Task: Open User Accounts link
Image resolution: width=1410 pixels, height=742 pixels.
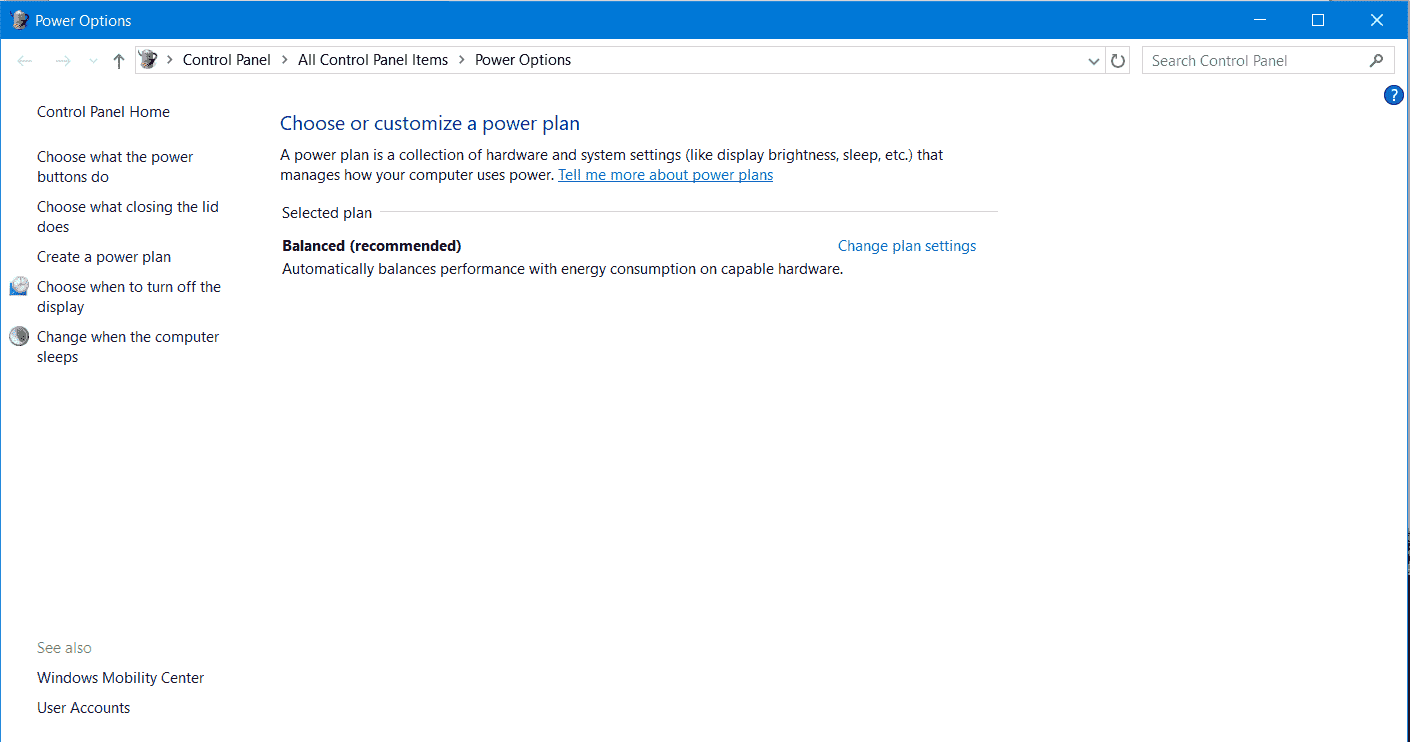Action: [x=84, y=708]
